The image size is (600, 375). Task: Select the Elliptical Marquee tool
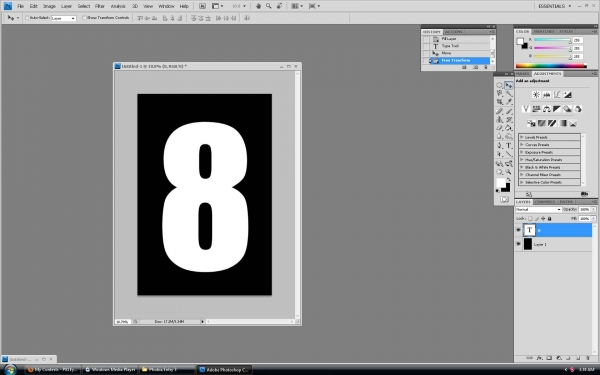point(499,85)
